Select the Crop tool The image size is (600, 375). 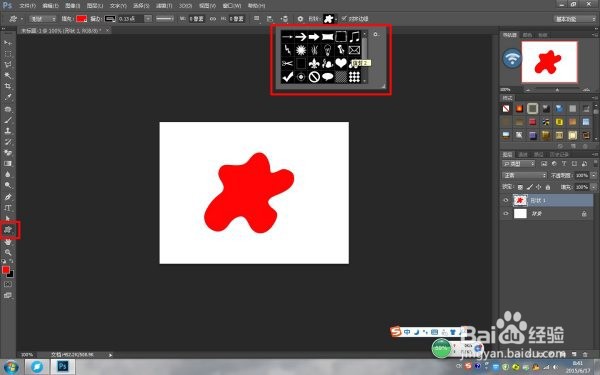tap(8, 86)
